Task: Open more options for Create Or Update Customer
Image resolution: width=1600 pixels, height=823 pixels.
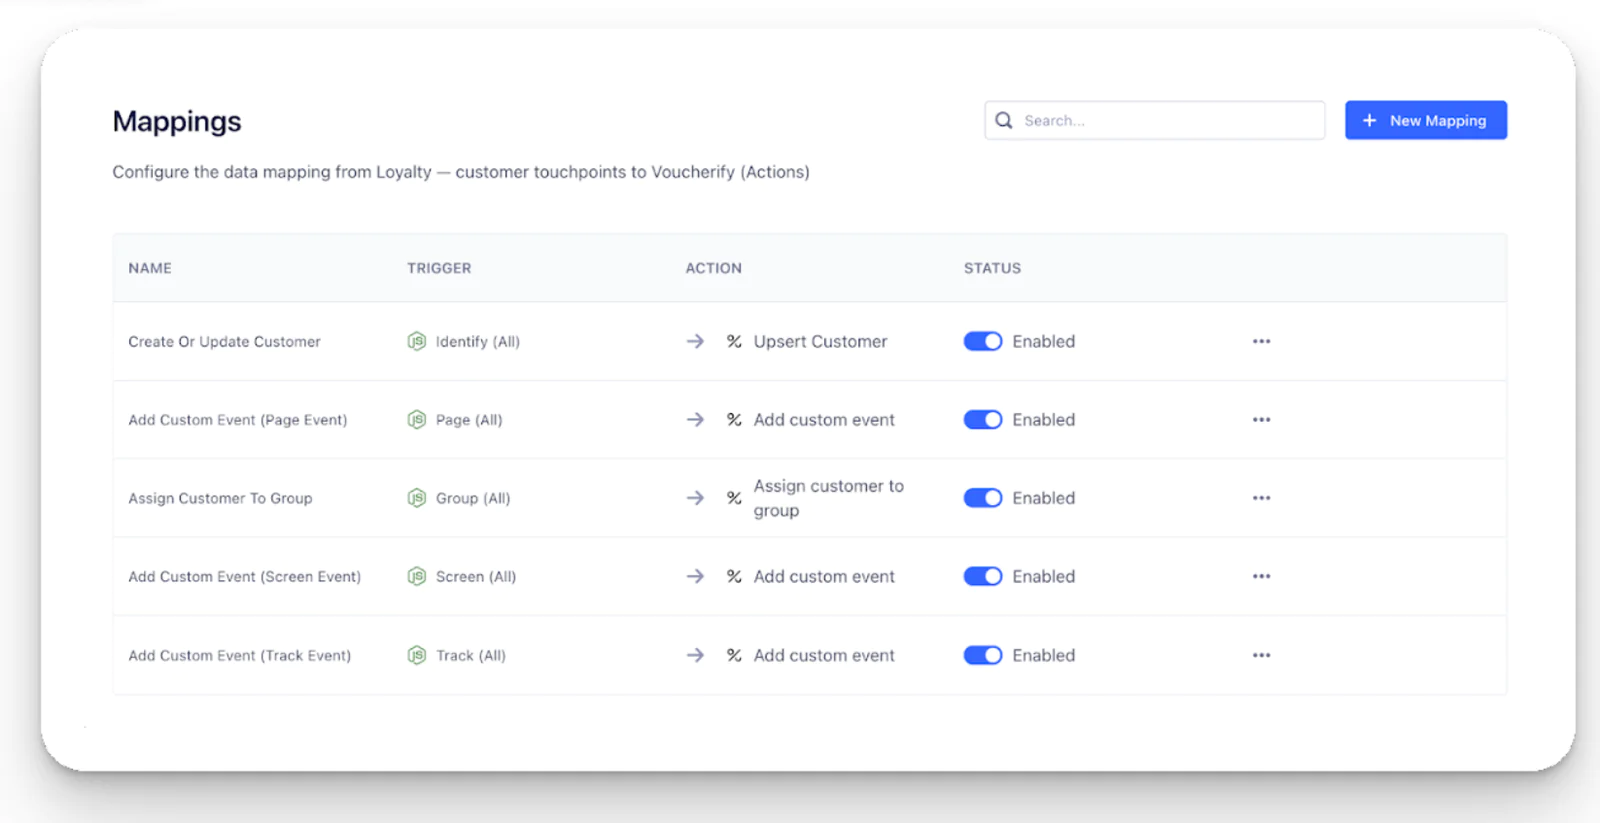Action: [1261, 341]
